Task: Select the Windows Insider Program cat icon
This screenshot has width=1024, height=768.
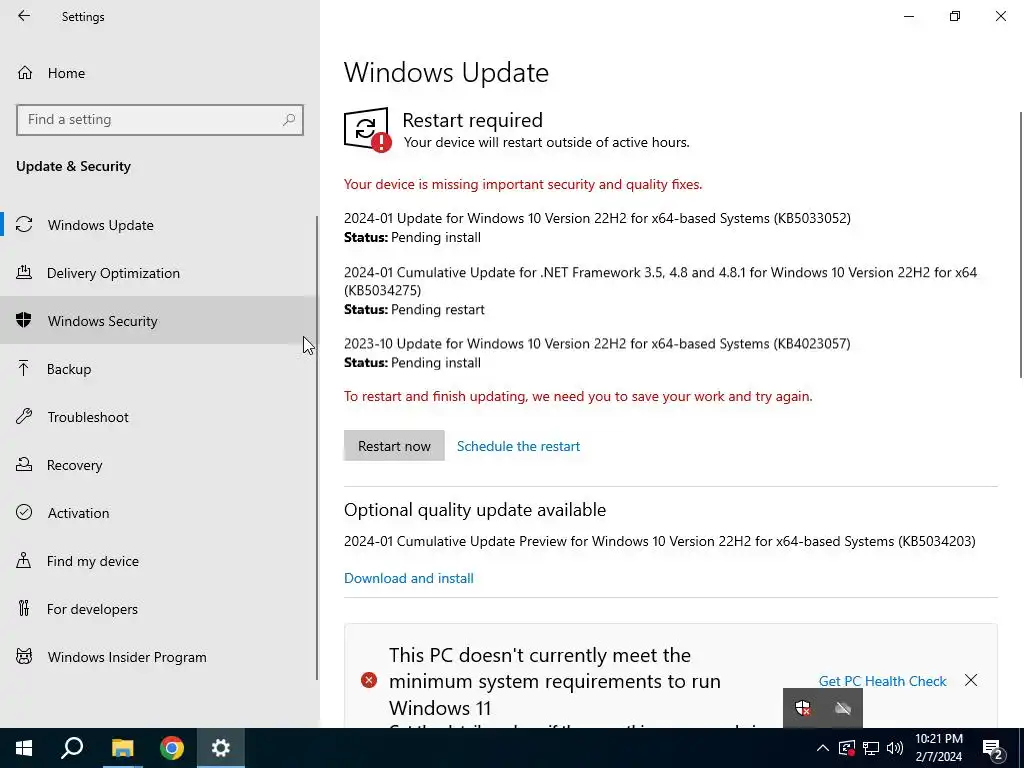Action: click(x=24, y=656)
